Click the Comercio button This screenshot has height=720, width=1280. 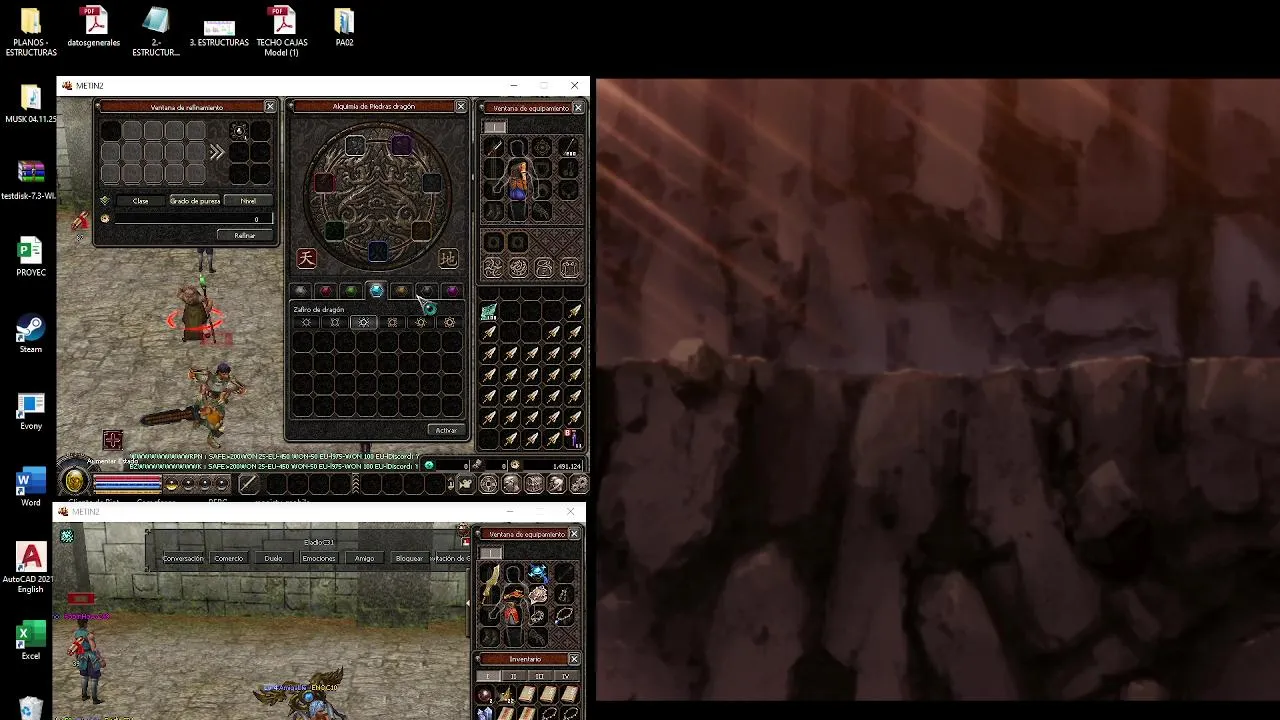[228, 558]
